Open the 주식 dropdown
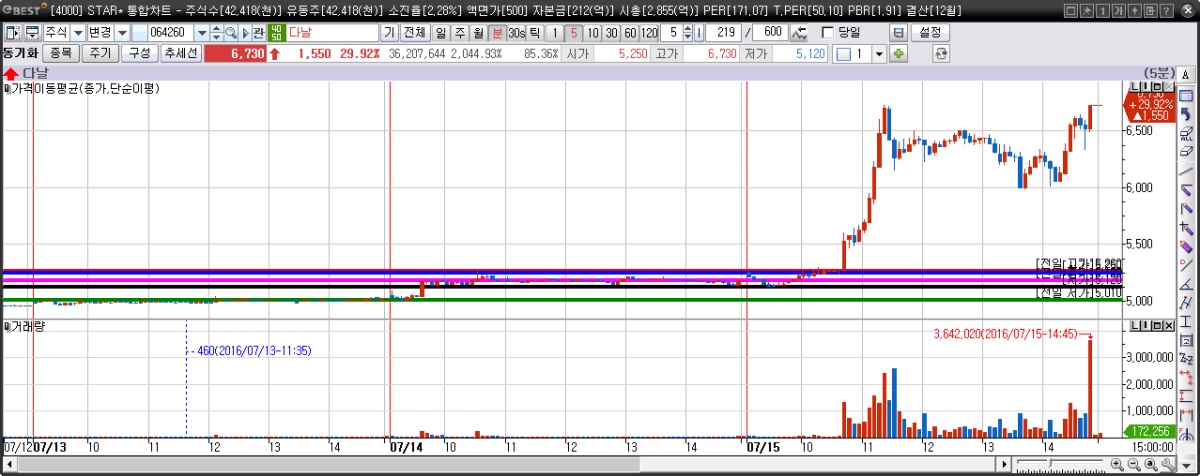Image resolution: width=1200 pixels, height=476 pixels. [x=77, y=32]
